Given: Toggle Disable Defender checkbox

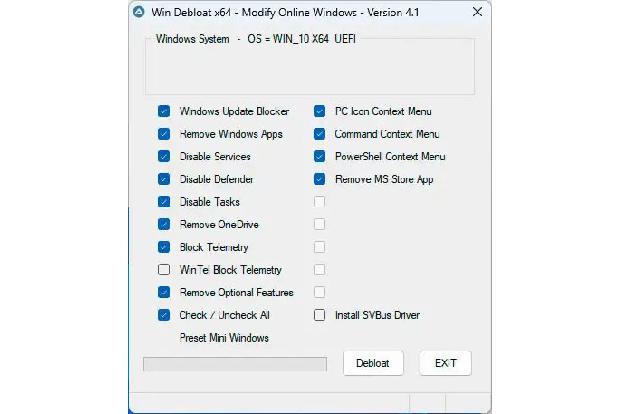Looking at the screenshot, I should [164, 179].
